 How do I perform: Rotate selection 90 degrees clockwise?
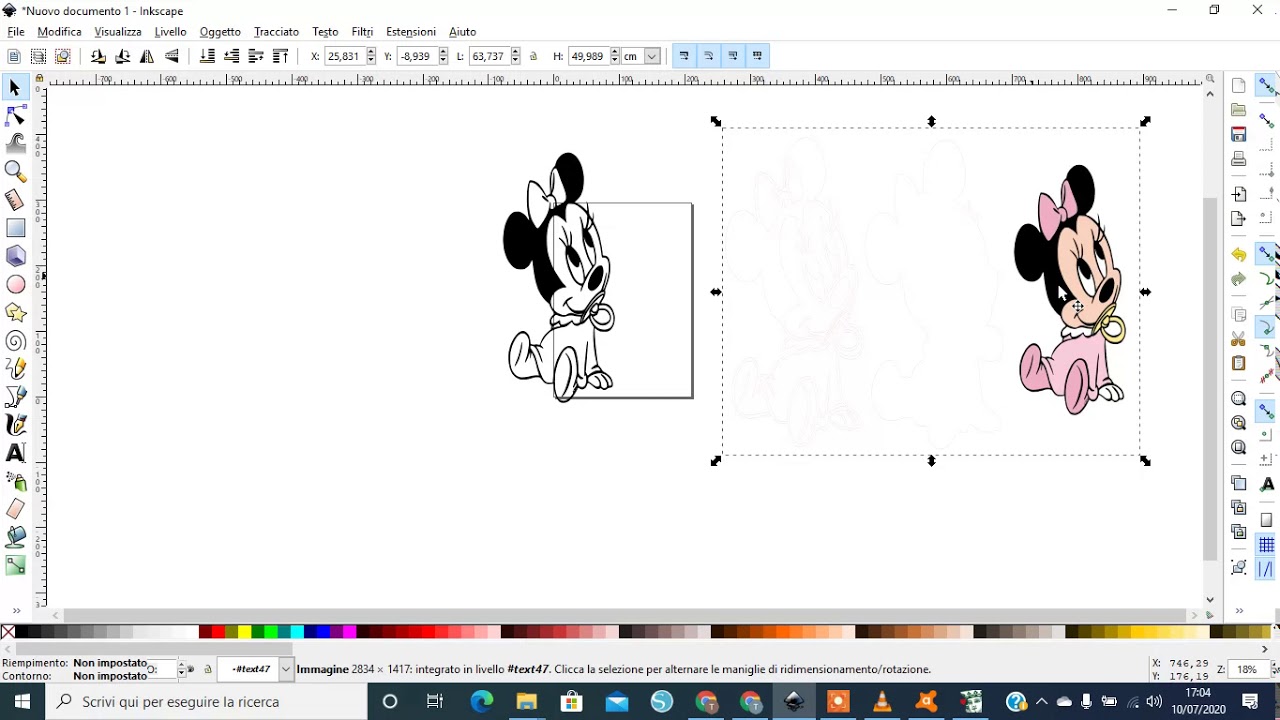click(122, 56)
